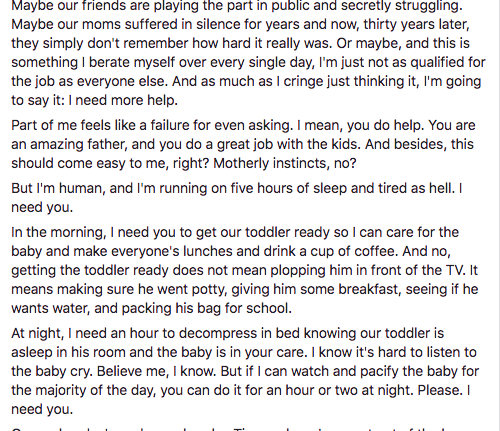This screenshot has width=500, height=431.
Task: Click the words 'packing his bag for school'
Action: pyautogui.click(x=206, y=308)
